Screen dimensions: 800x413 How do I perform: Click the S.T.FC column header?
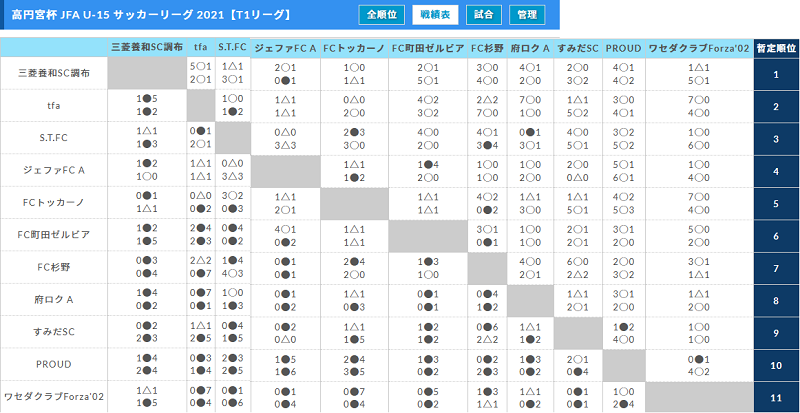click(233, 48)
